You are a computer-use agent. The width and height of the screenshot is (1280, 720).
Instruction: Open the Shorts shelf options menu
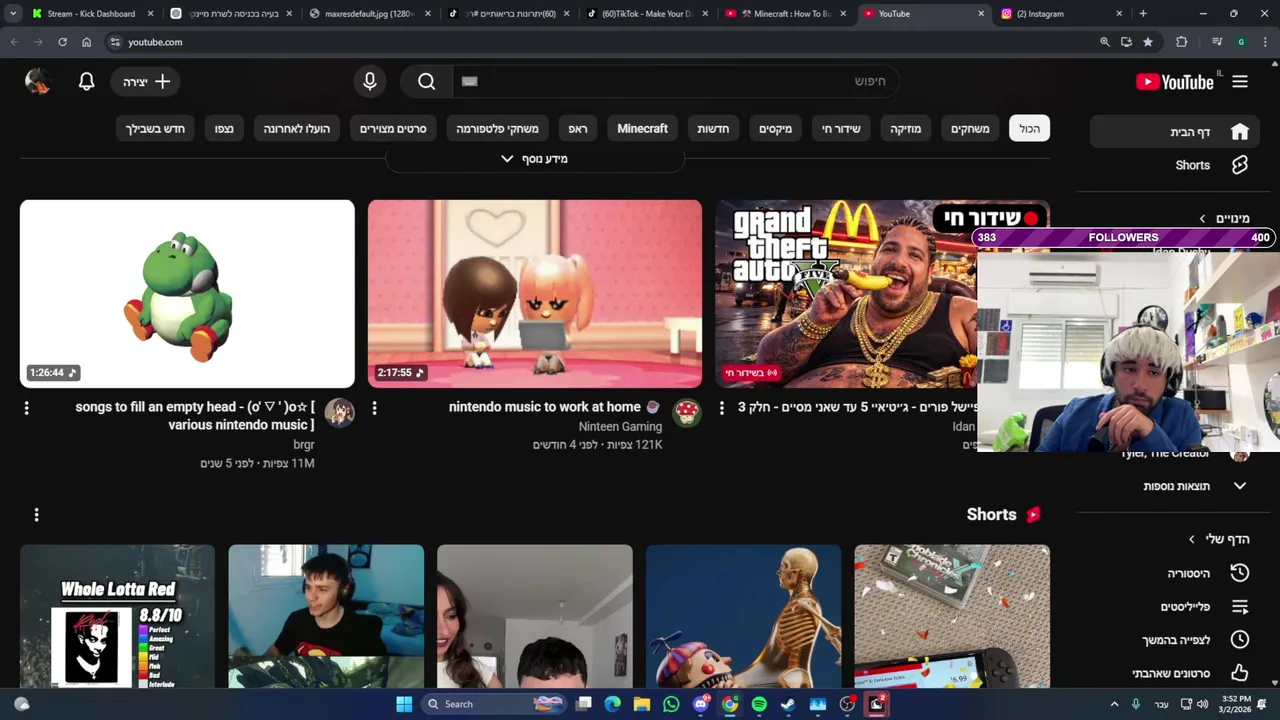tap(36, 514)
